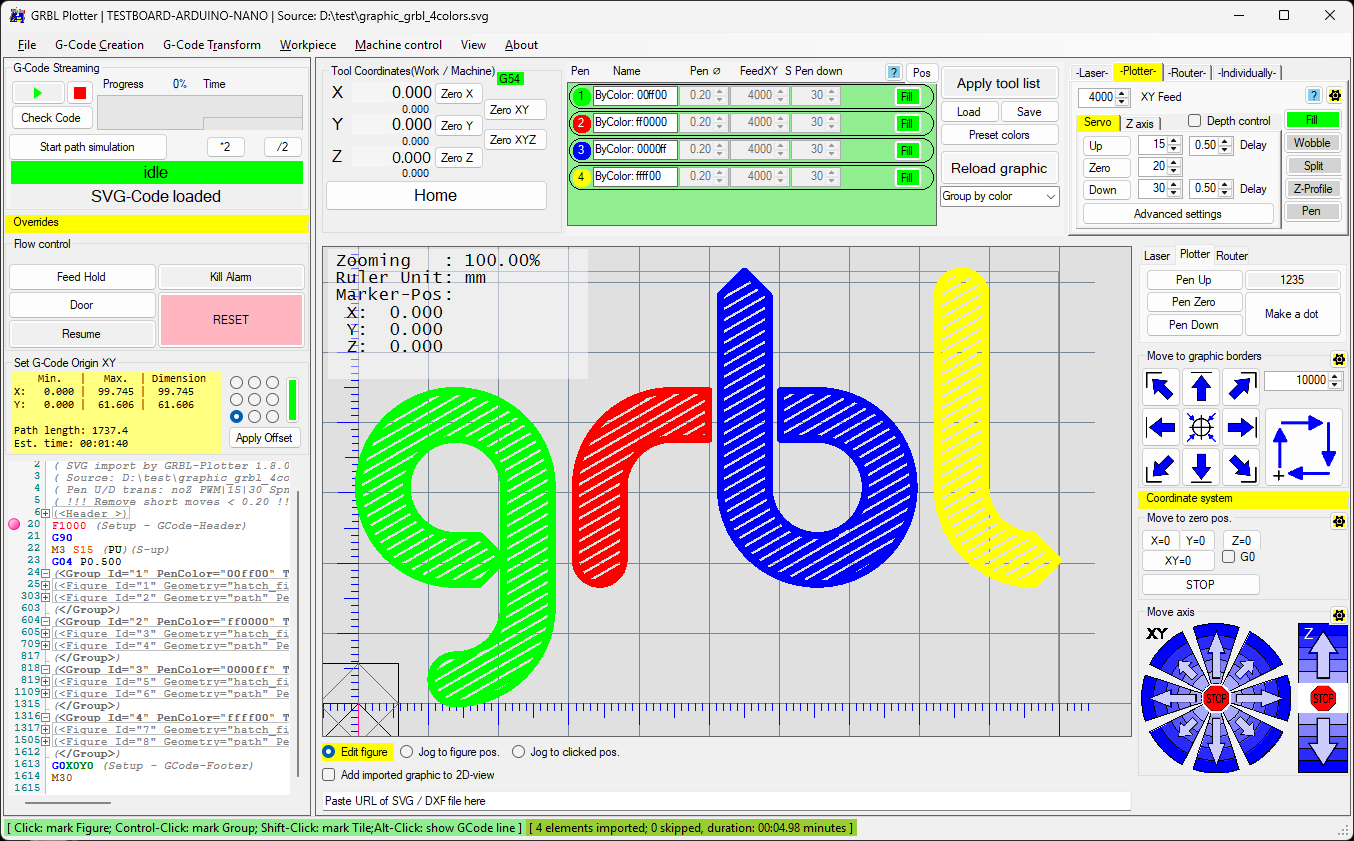This screenshot has width=1354, height=841.
Task: Move to left graphic border arrow
Action: click(x=1161, y=428)
